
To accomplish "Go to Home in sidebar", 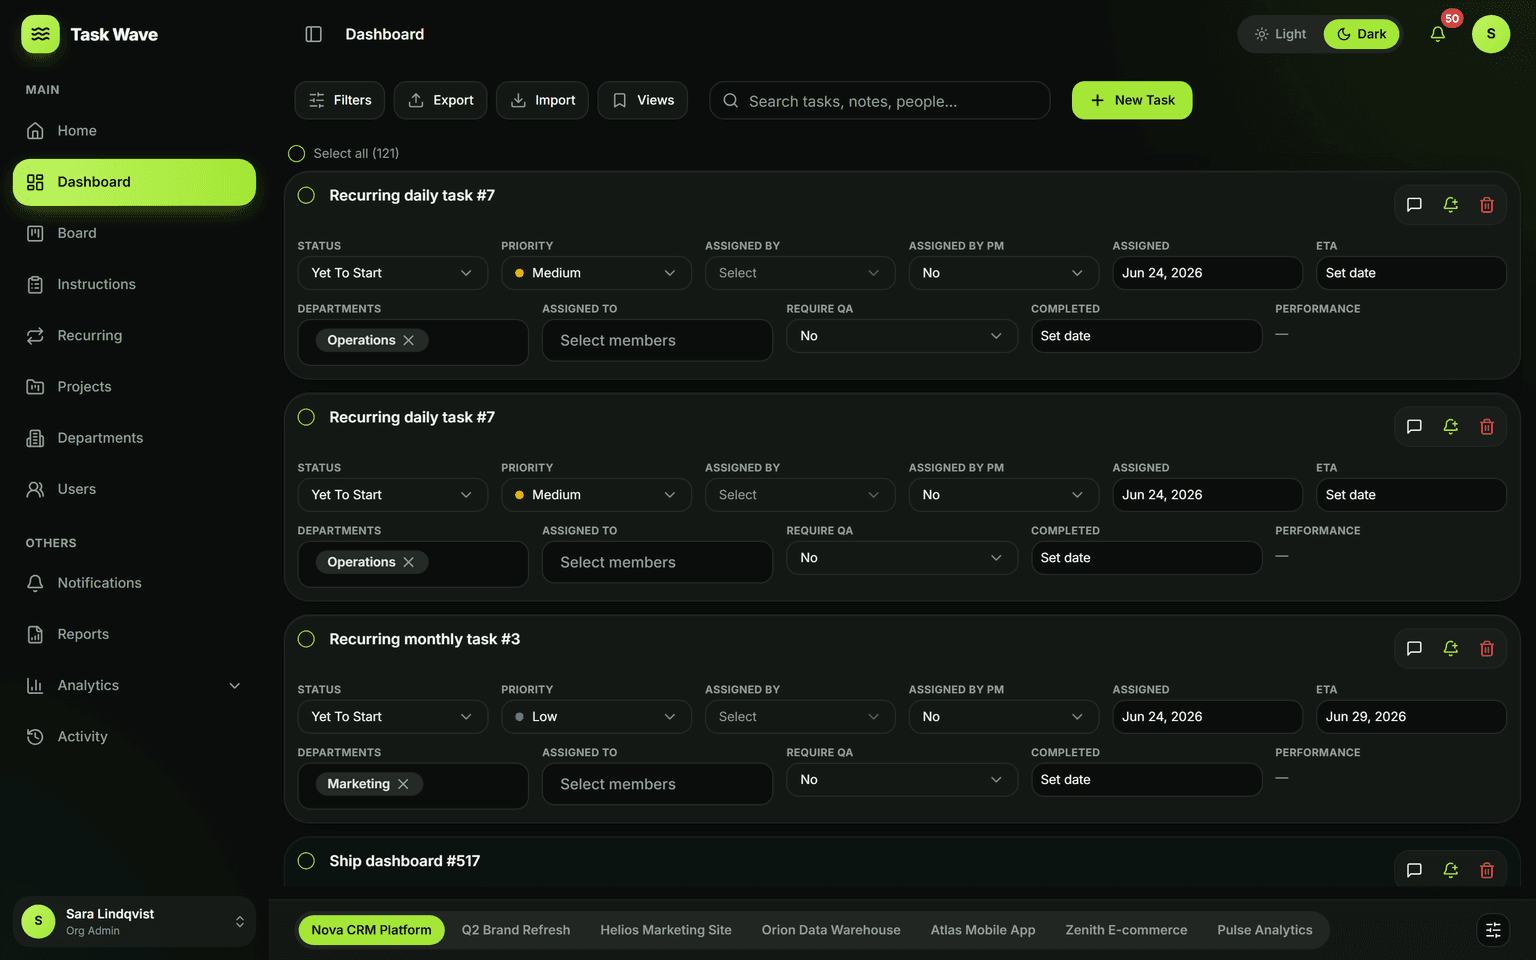I will click(x=134, y=131).
